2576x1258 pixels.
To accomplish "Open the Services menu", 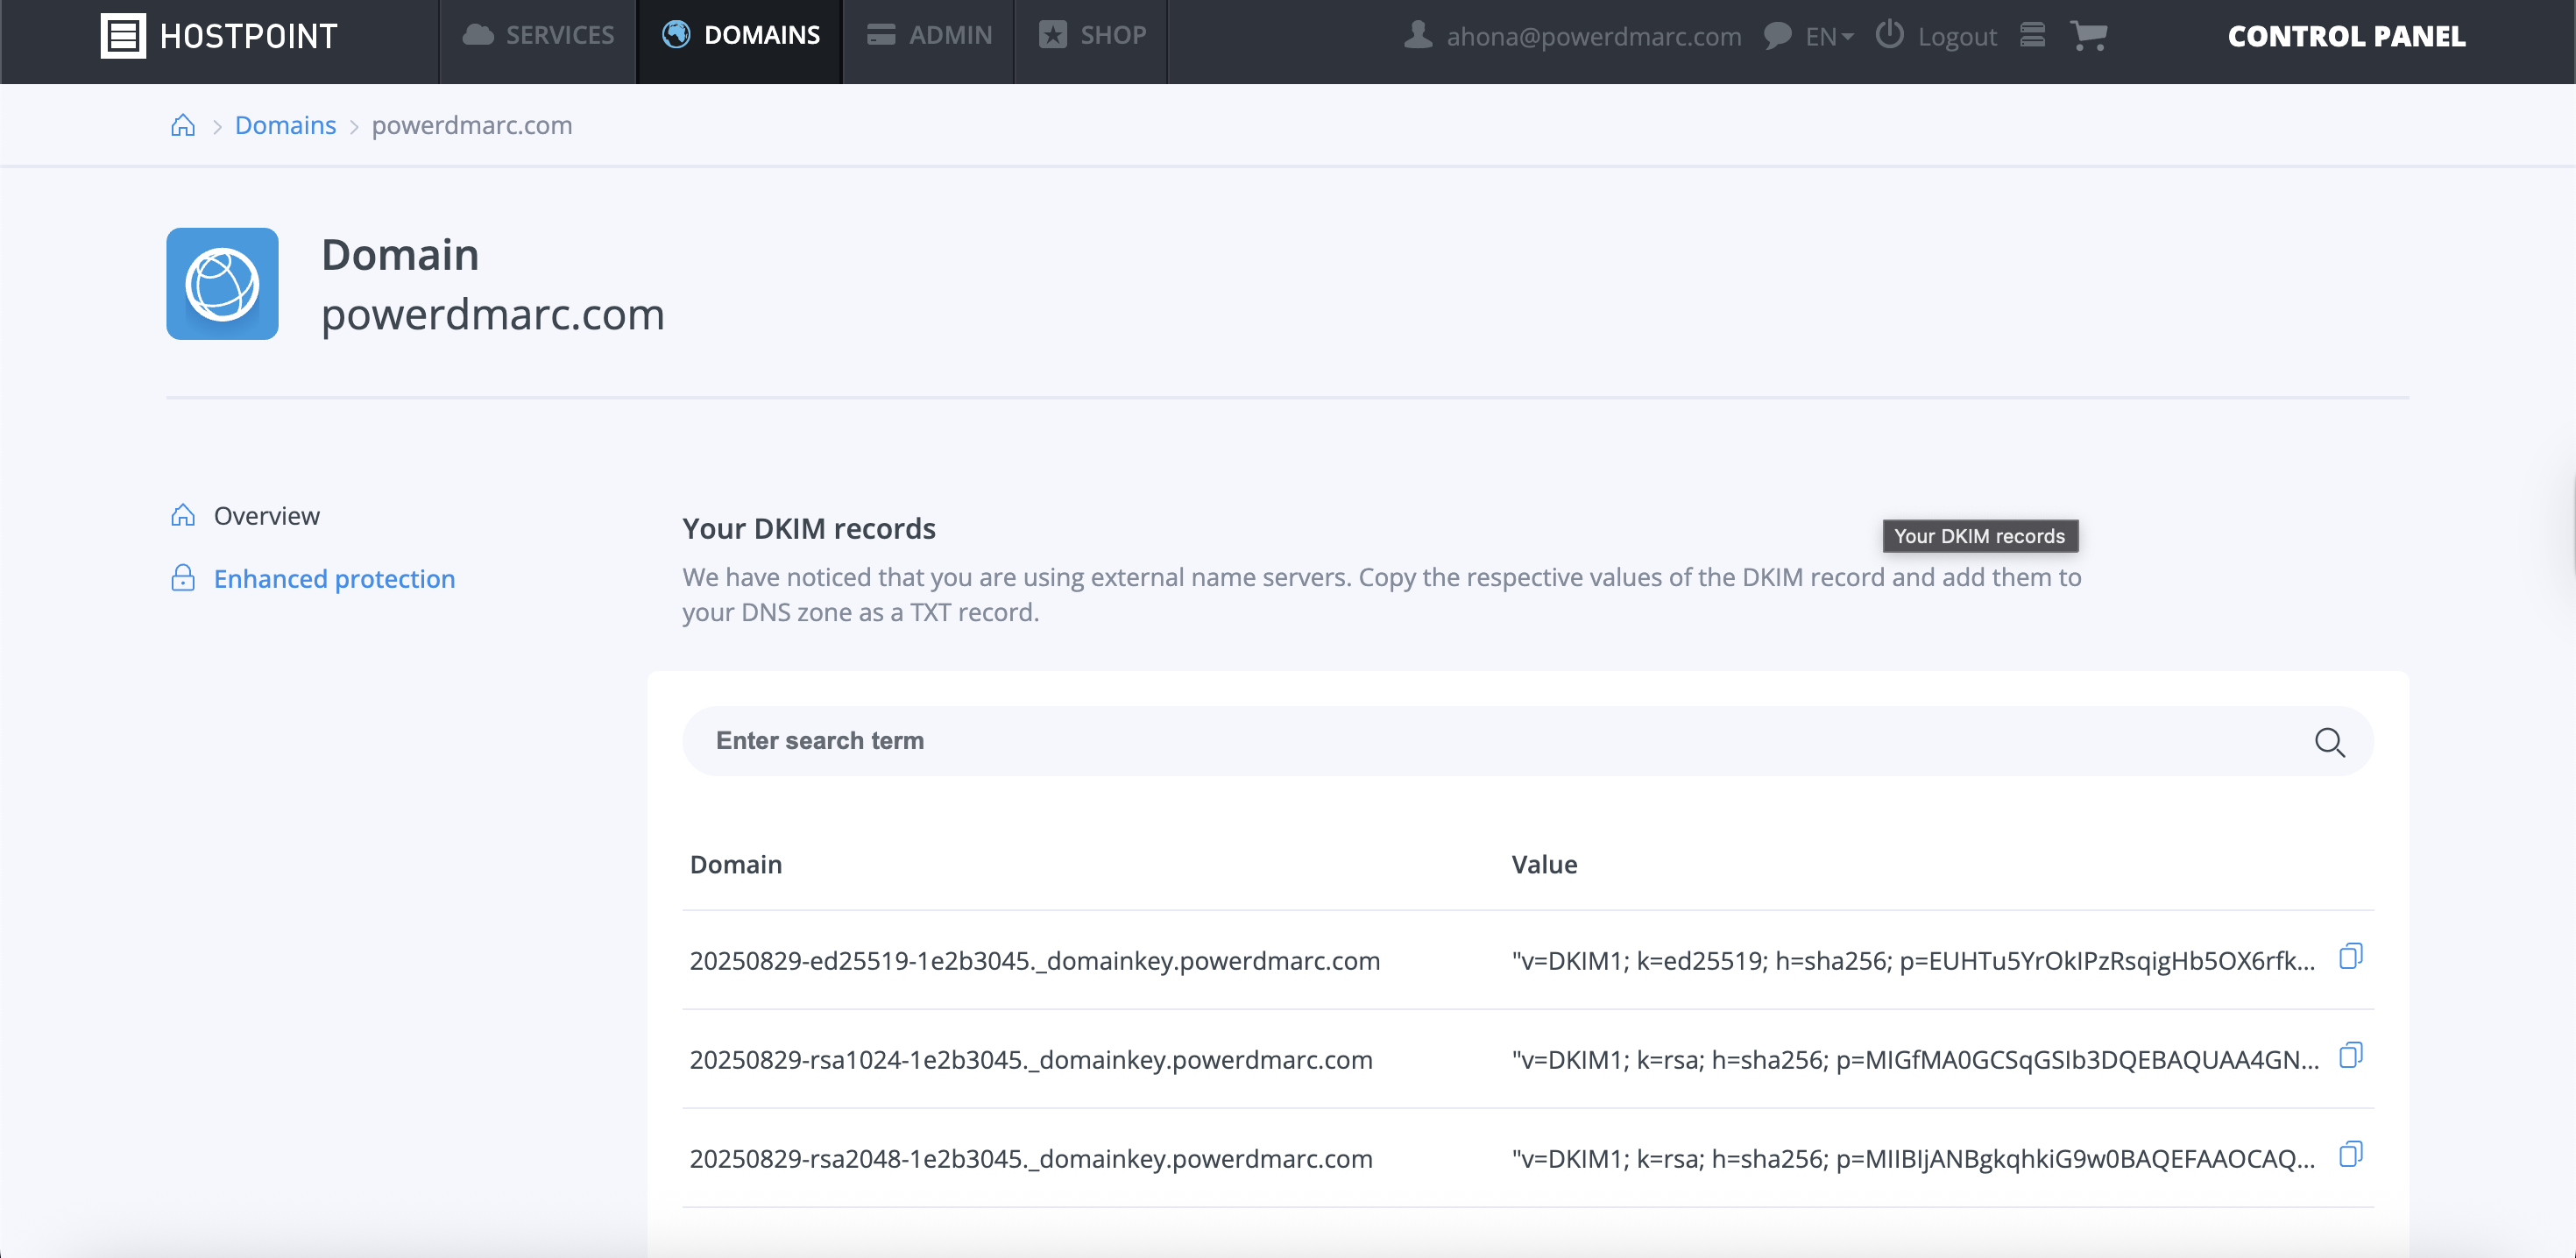I will point(538,36).
